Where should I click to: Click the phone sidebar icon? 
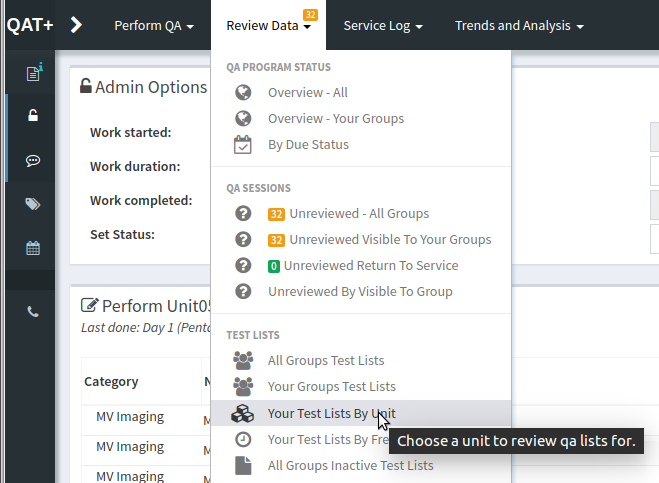(x=33, y=311)
